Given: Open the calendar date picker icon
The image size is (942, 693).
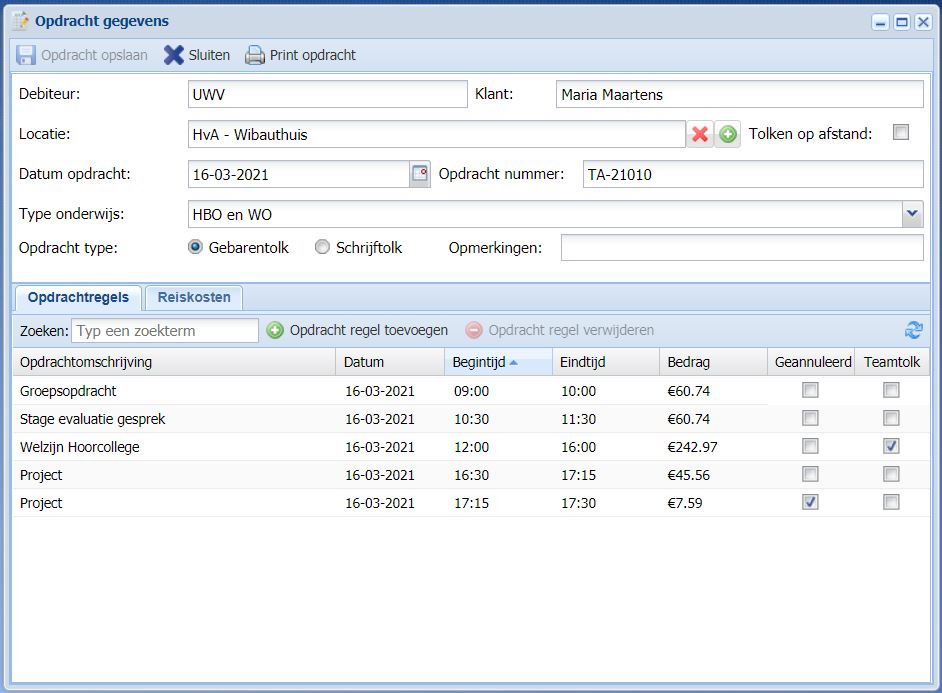Looking at the screenshot, I should (420, 174).
